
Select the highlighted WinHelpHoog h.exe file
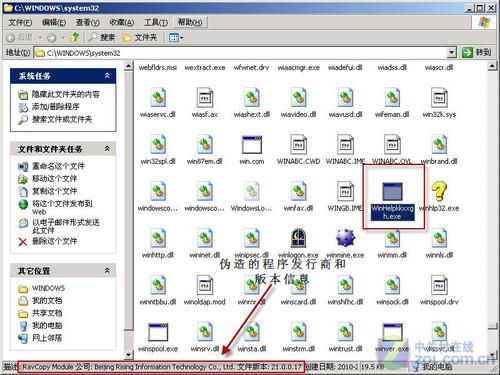pyautogui.click(x=392, y=201)
